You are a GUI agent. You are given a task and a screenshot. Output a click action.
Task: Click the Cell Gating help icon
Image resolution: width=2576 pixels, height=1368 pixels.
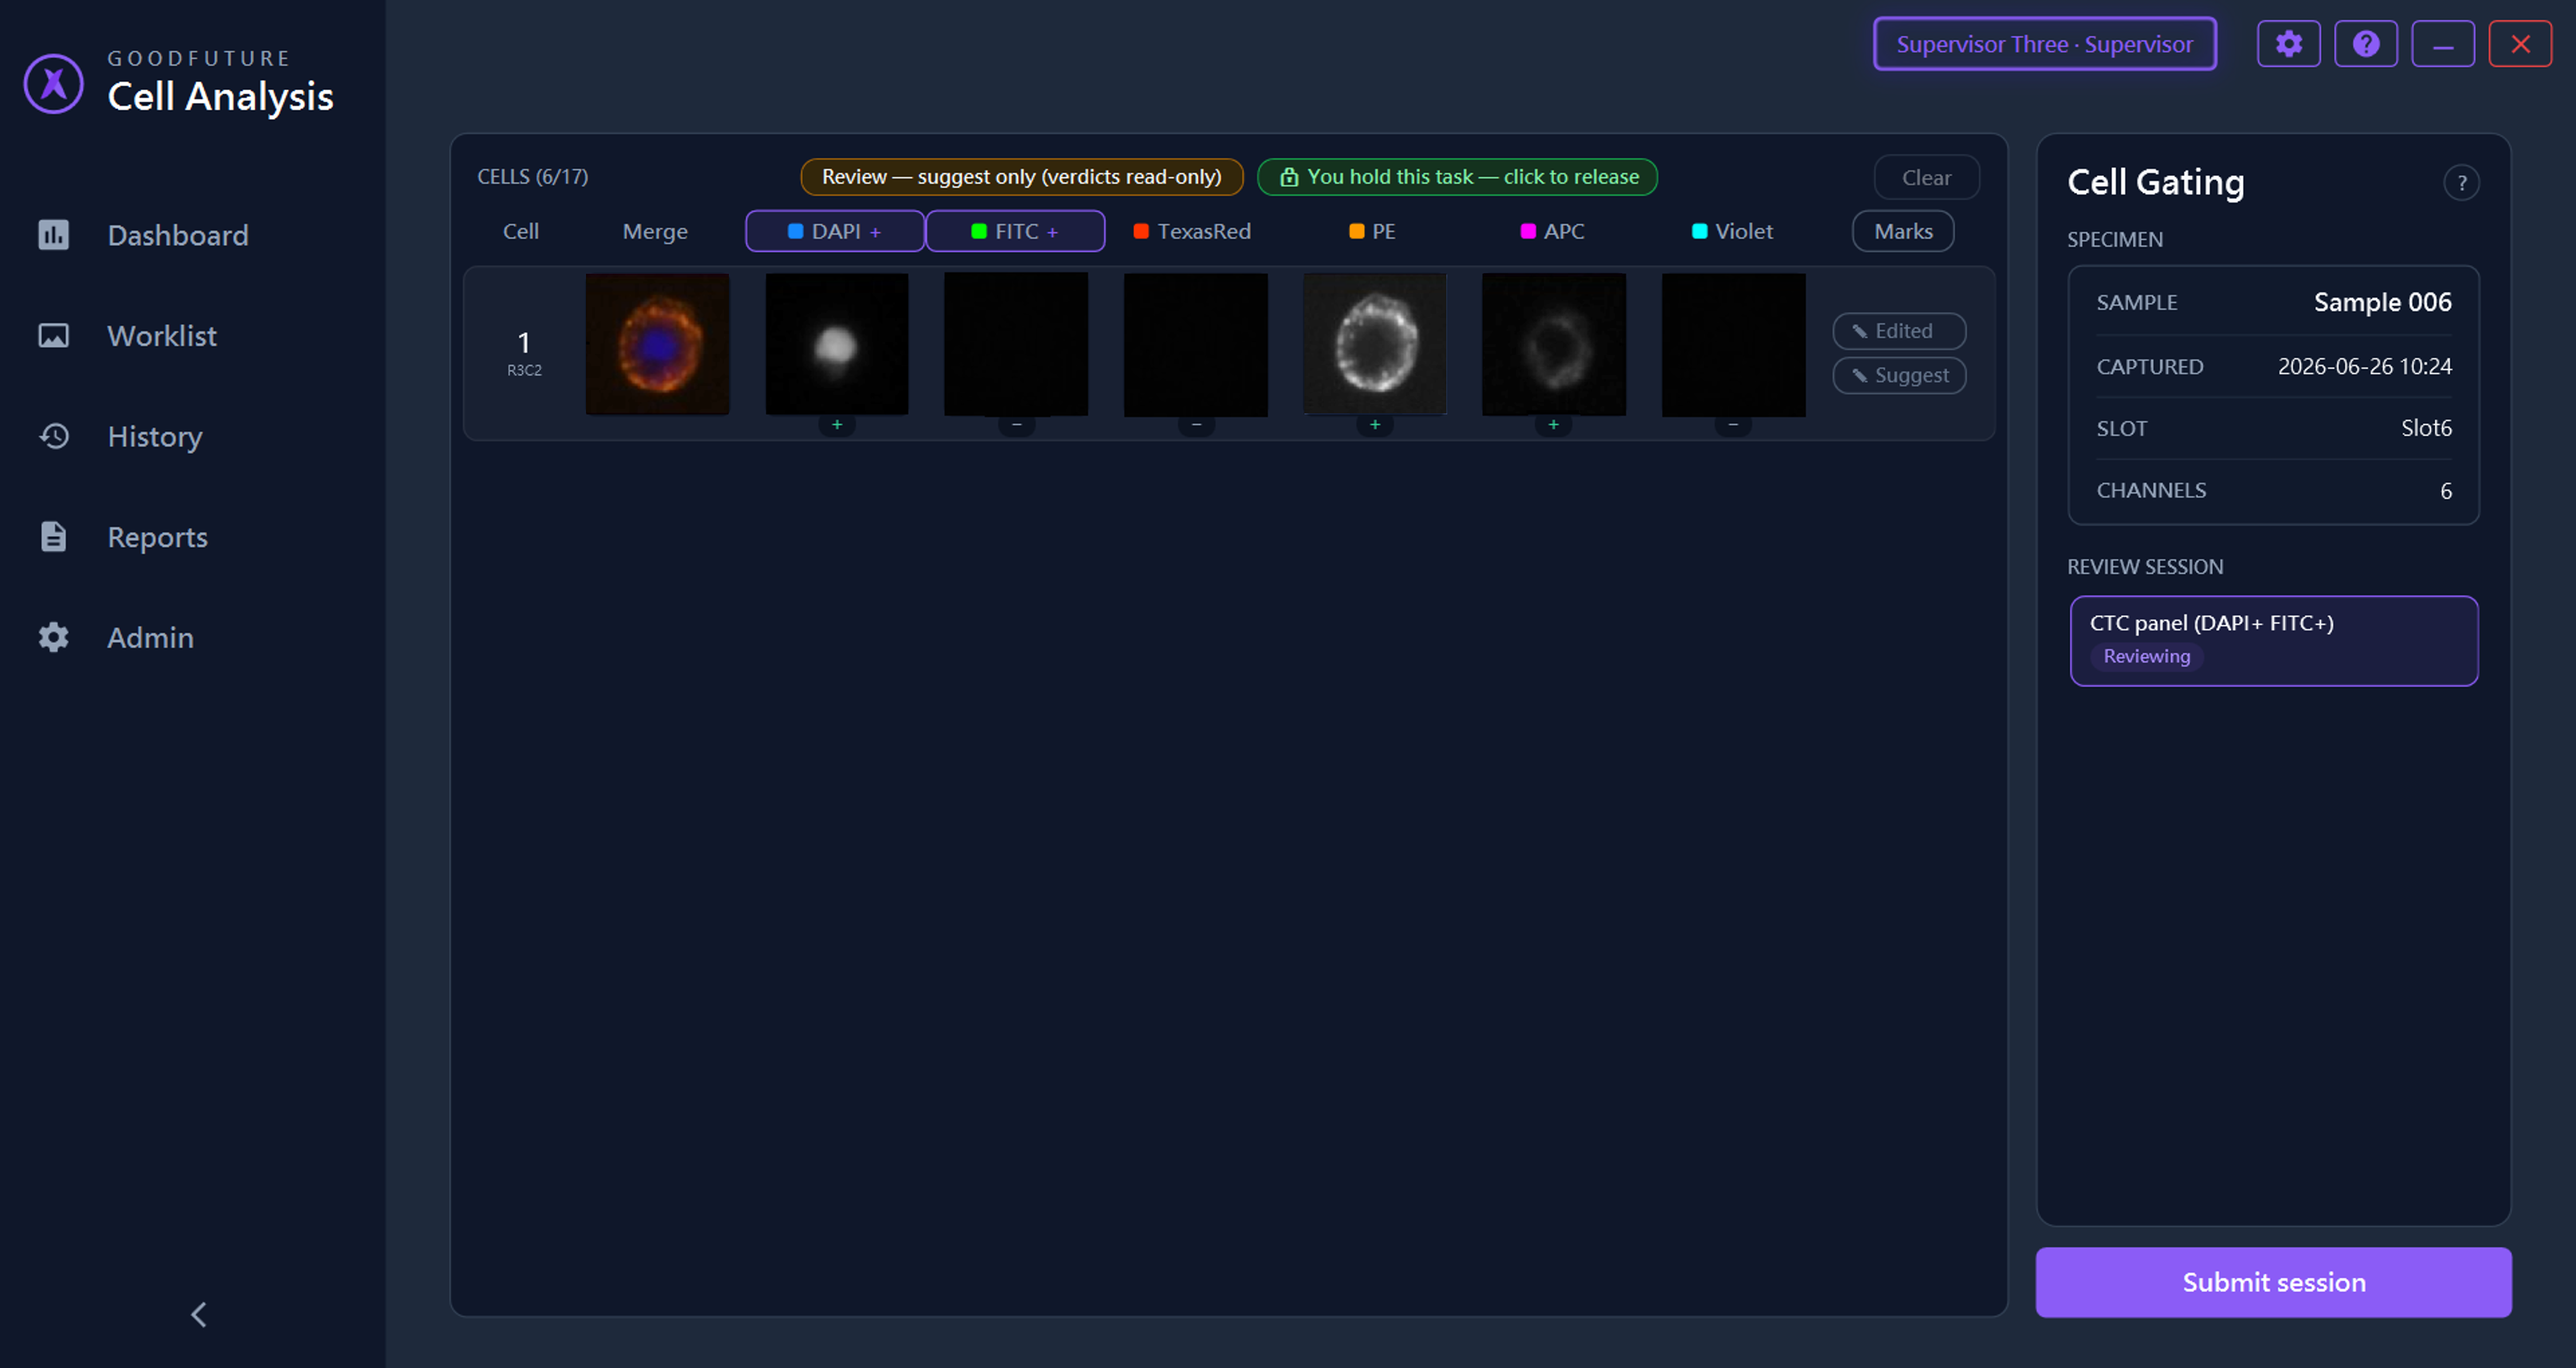coord(2461,183)
